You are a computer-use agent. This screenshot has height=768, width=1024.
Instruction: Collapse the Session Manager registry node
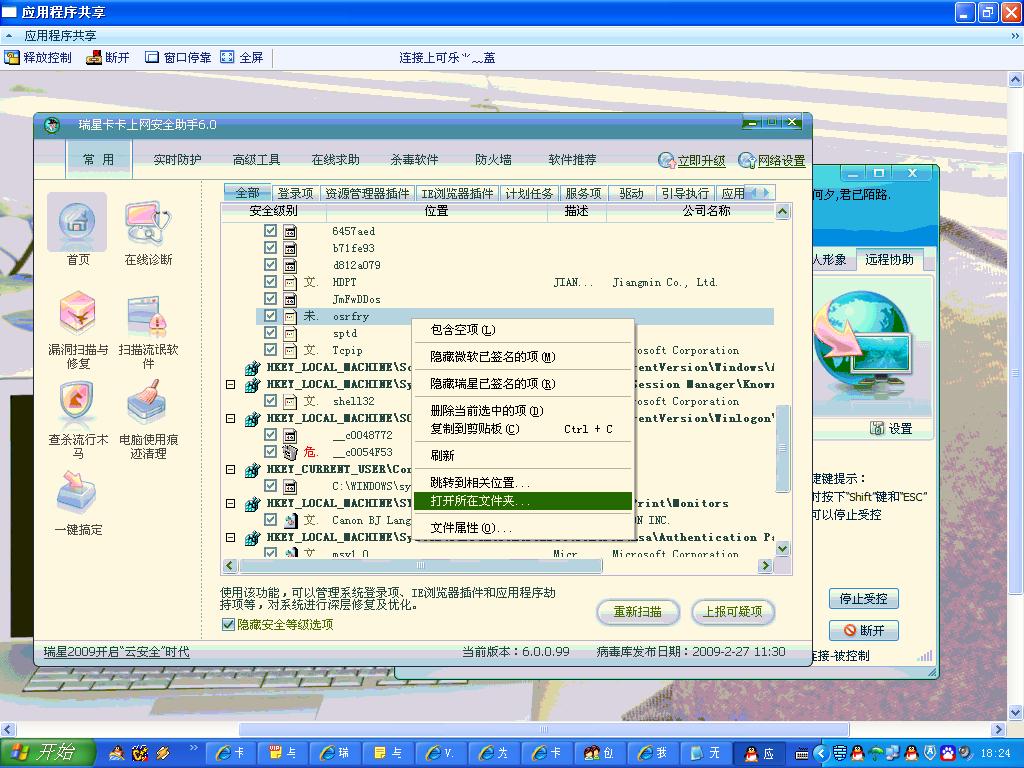point(231,385)
